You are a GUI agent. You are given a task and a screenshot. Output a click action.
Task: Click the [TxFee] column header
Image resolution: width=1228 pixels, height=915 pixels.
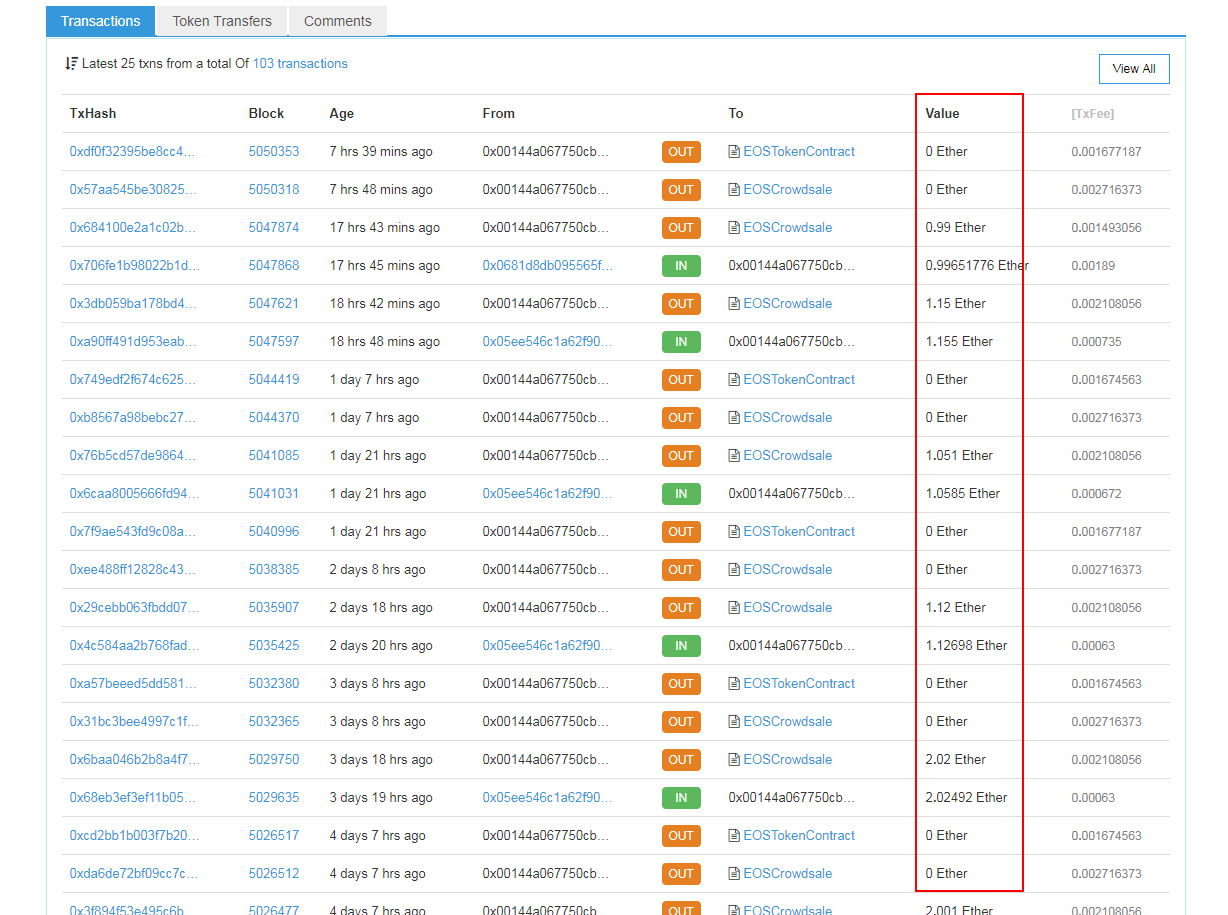(x=1092, y=114)
